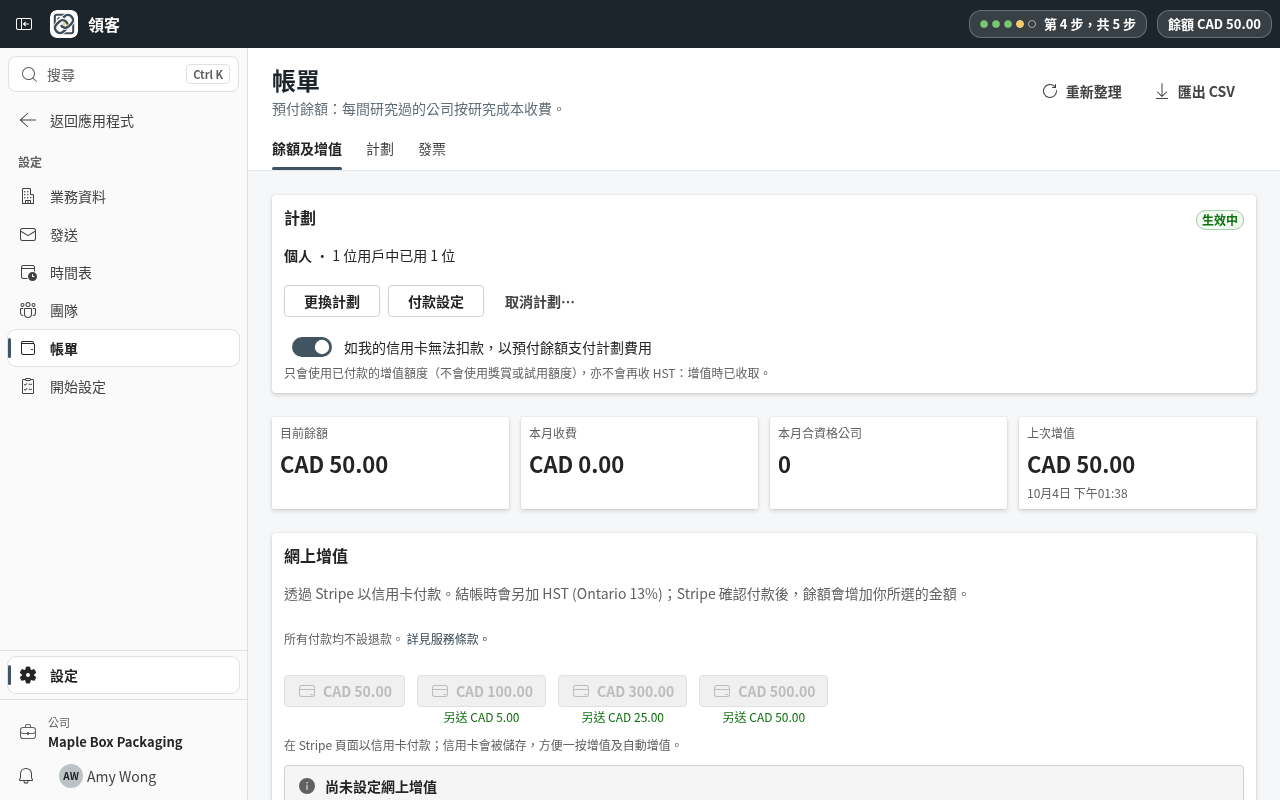The image size is (1280, 800).
Task: Select CAD 50.00 top-up amount
Action: point(345,691)
